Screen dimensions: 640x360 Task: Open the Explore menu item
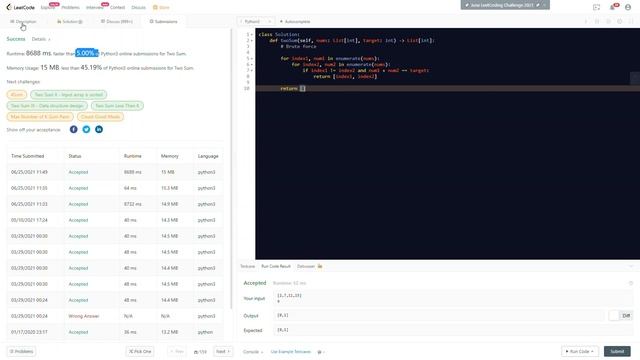point(47,7)
